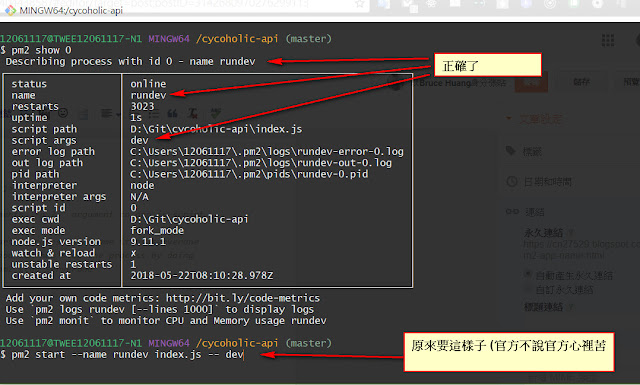Click the script path 'D:\Git\cycoholic-api\index.js'
Viewport: 640px width, 385px height.
(216, 129)
